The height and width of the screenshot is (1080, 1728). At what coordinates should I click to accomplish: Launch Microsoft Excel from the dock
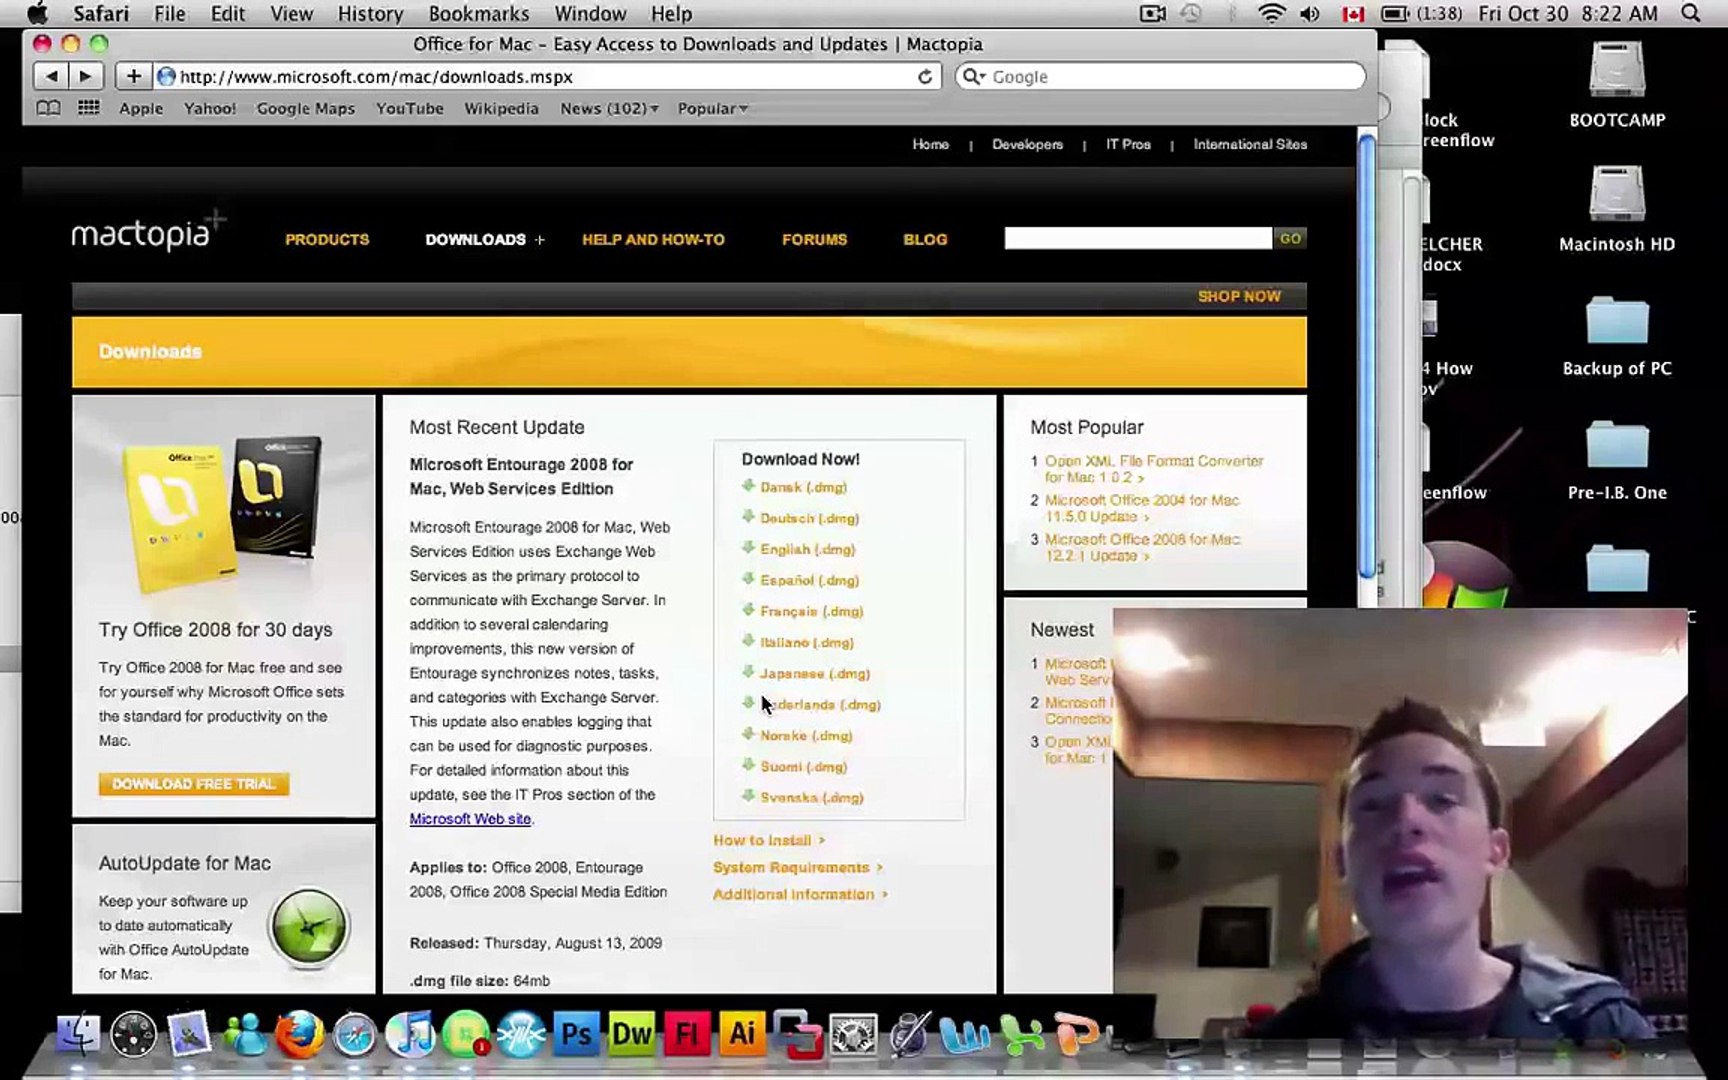click(x=1021, y=1035)
